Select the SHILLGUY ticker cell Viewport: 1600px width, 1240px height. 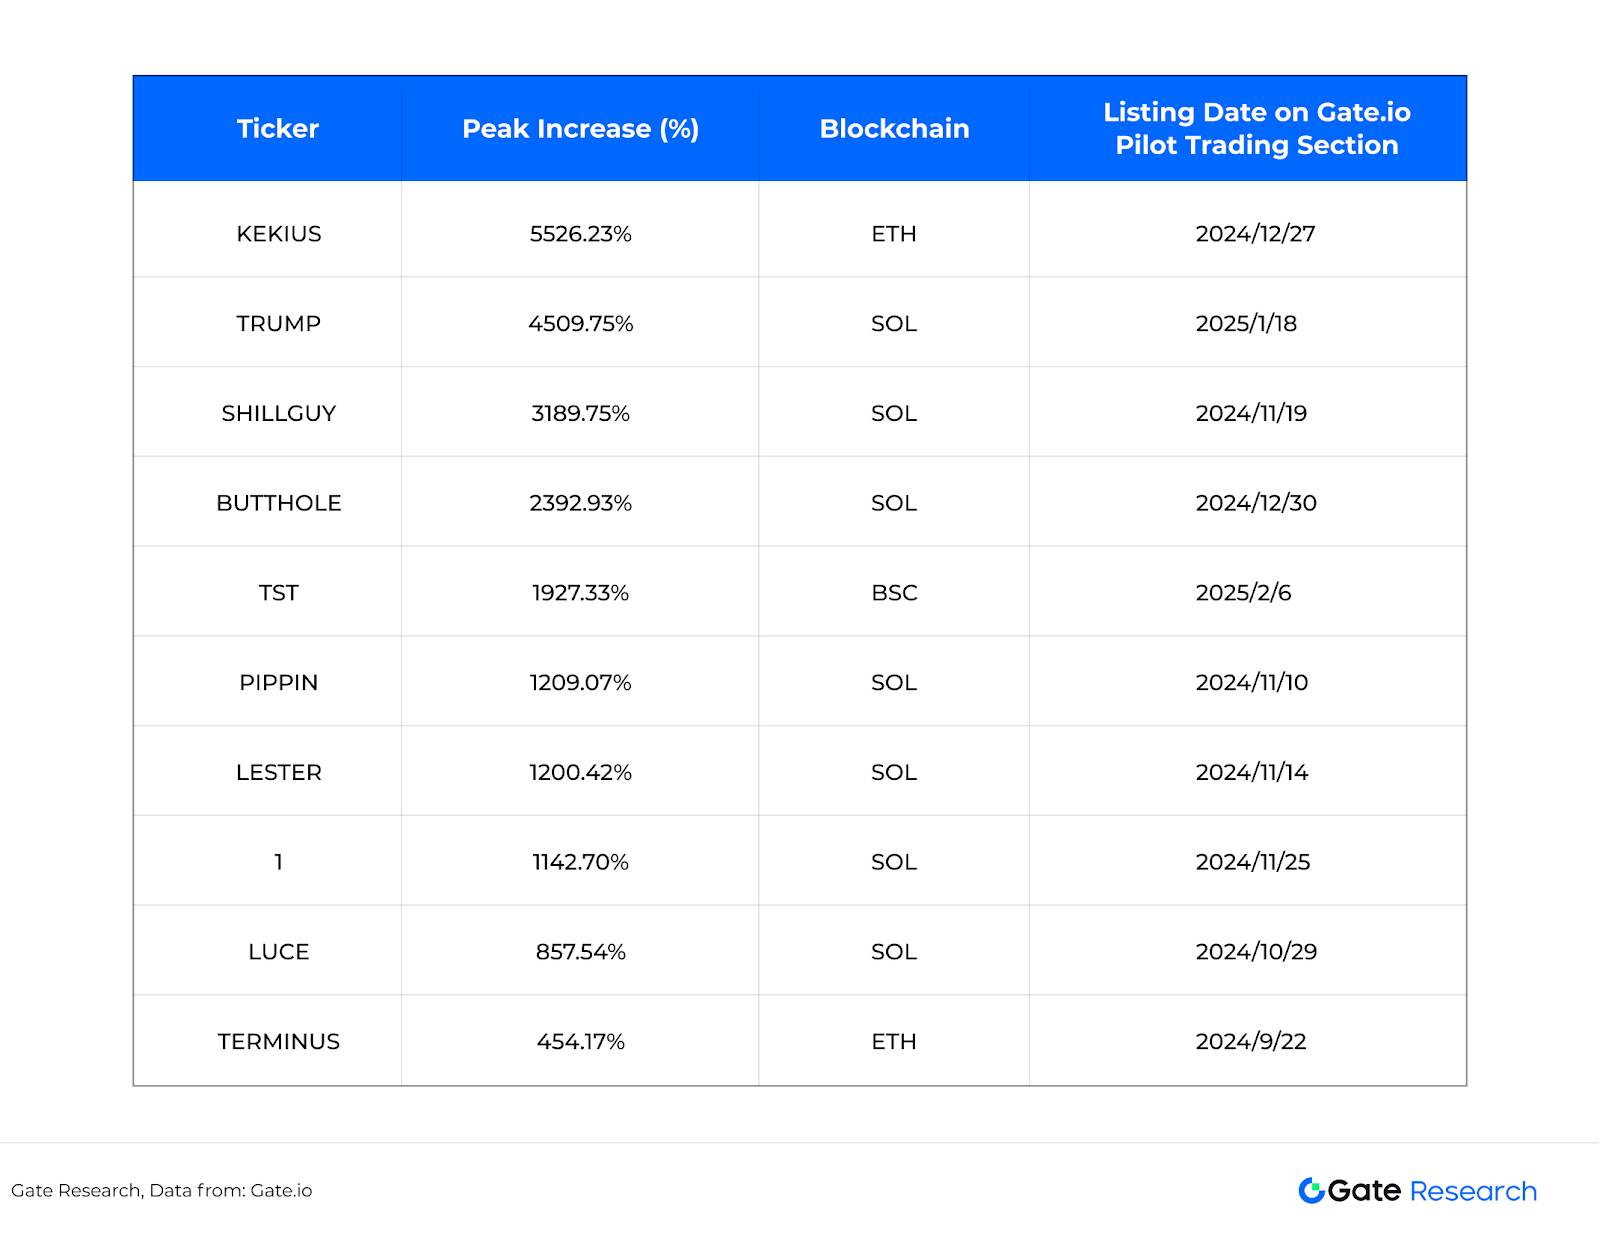pyautogui.click(x=279, y=413)
